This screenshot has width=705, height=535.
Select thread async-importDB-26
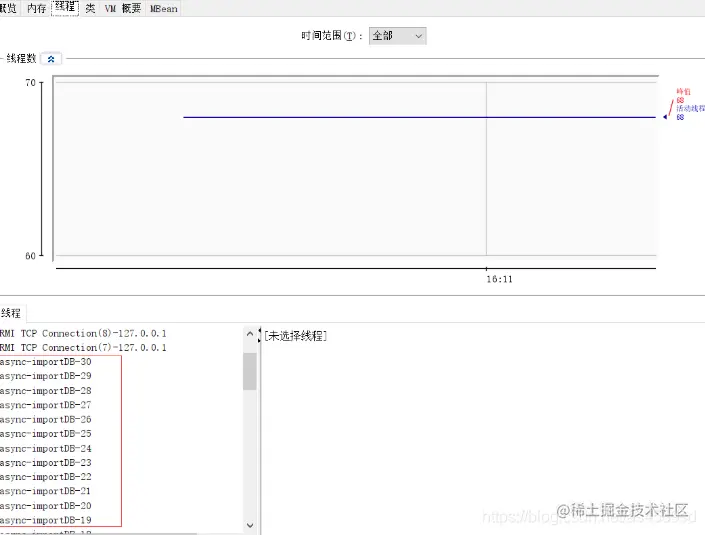pyautogui.click(x=45, y=419)
